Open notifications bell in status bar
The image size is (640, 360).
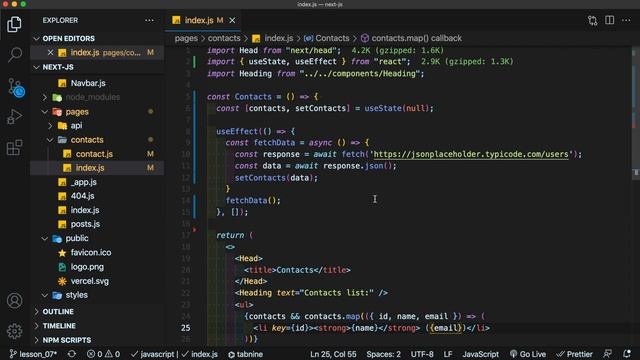coord(627,354)
